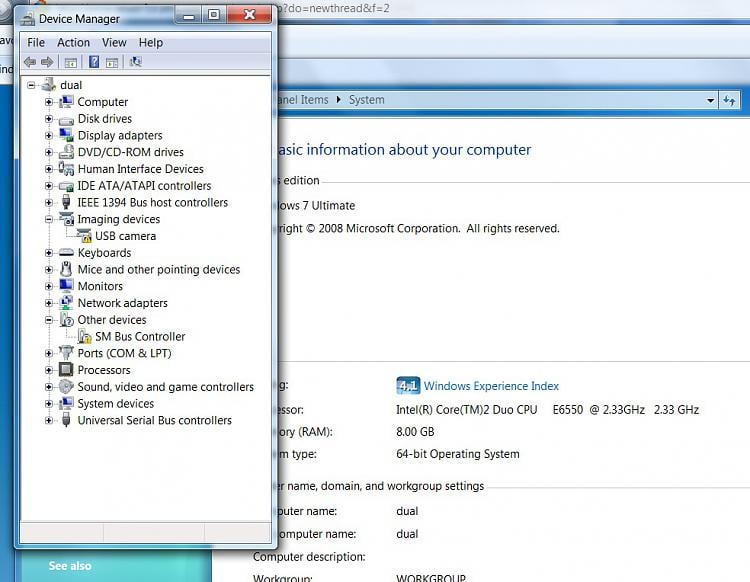Click the breadcrumb arrow before System
This screenshot has height=582, width=750.
click(x=339, y=99)
